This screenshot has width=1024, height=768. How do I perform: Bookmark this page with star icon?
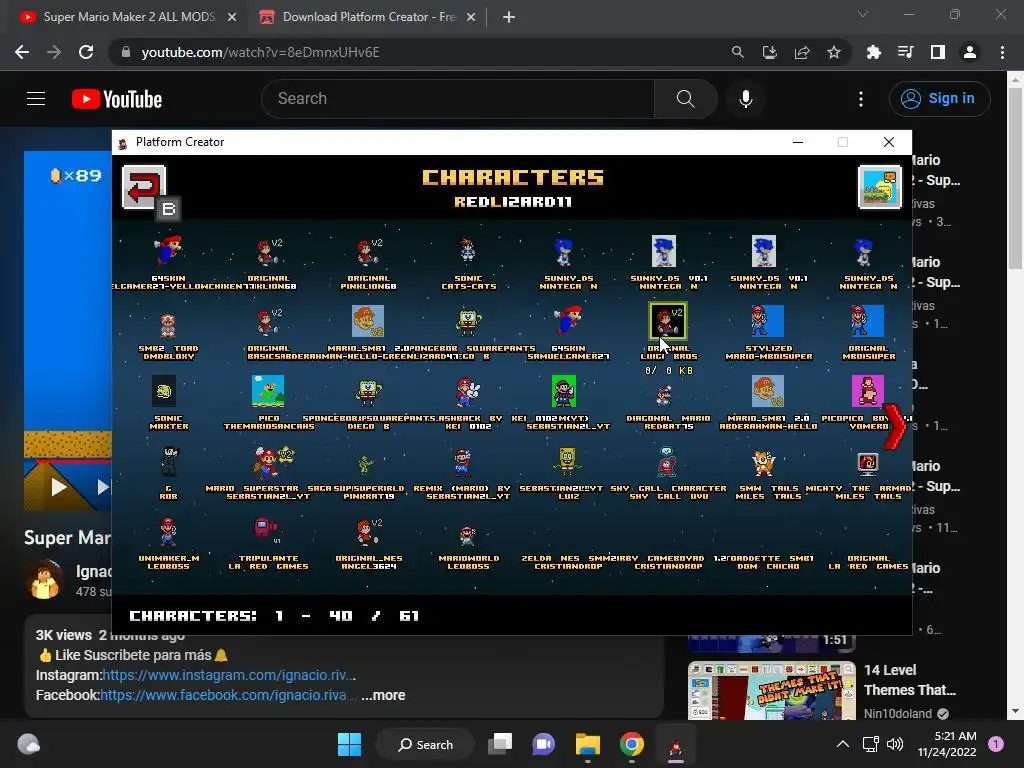click(x=833, y=52)
